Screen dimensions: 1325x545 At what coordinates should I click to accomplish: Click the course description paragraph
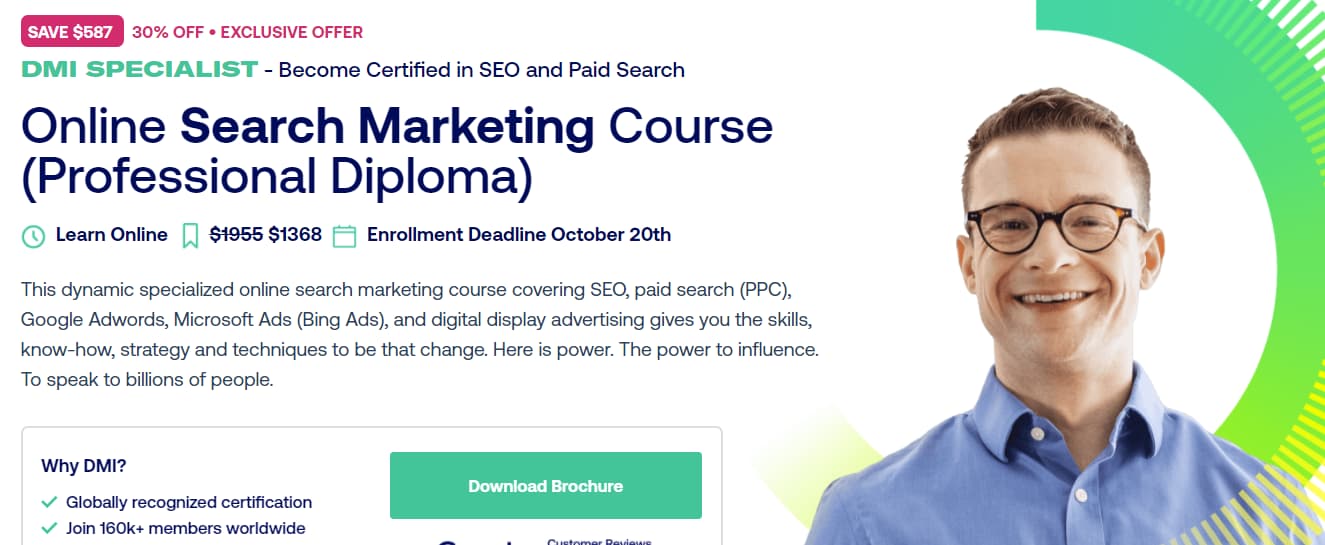420,335
